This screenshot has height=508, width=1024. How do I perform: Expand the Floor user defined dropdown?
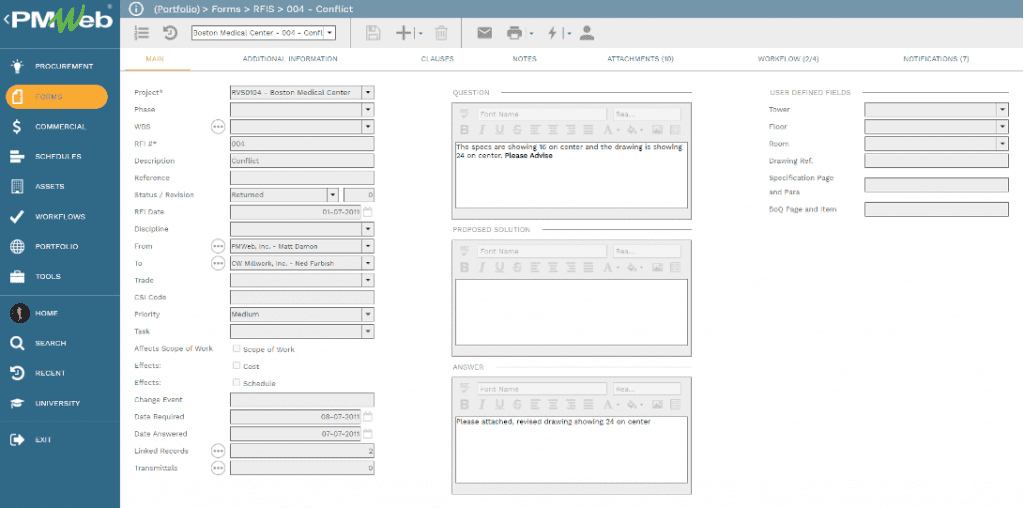point(1002,127)
